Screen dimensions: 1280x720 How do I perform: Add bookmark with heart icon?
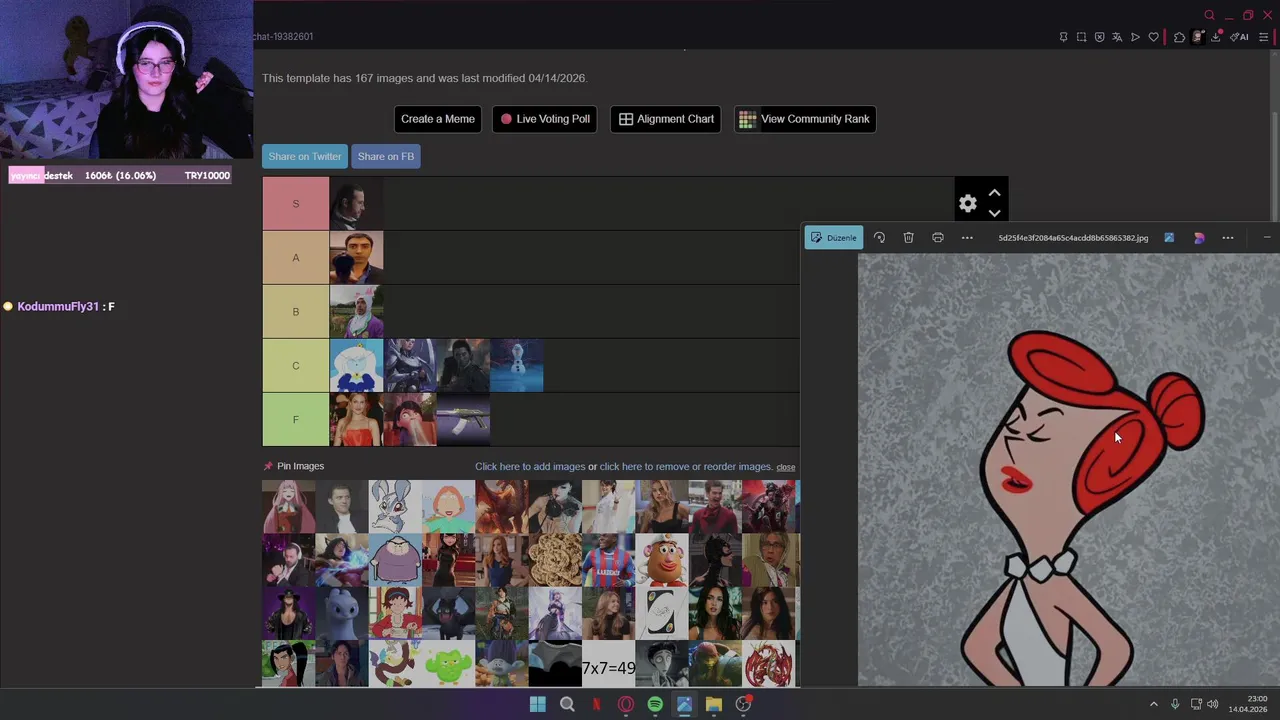point(1153,37)
